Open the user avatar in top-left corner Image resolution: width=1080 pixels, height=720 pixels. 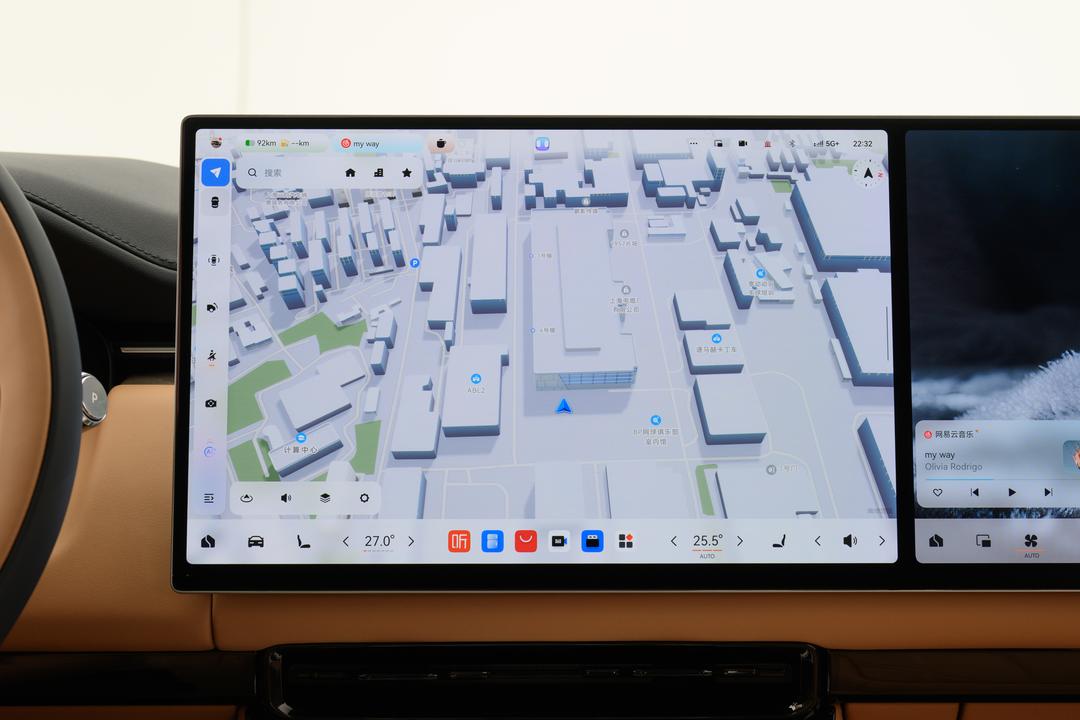click(216, 142)
